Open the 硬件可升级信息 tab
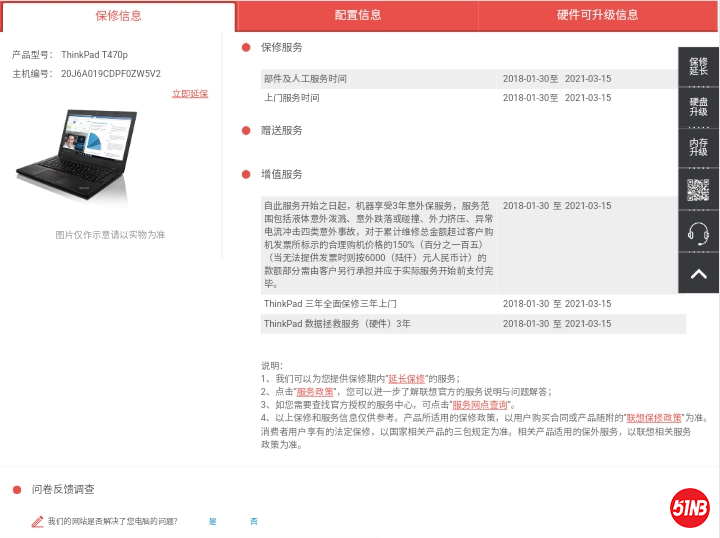 (x=597, y=15)
